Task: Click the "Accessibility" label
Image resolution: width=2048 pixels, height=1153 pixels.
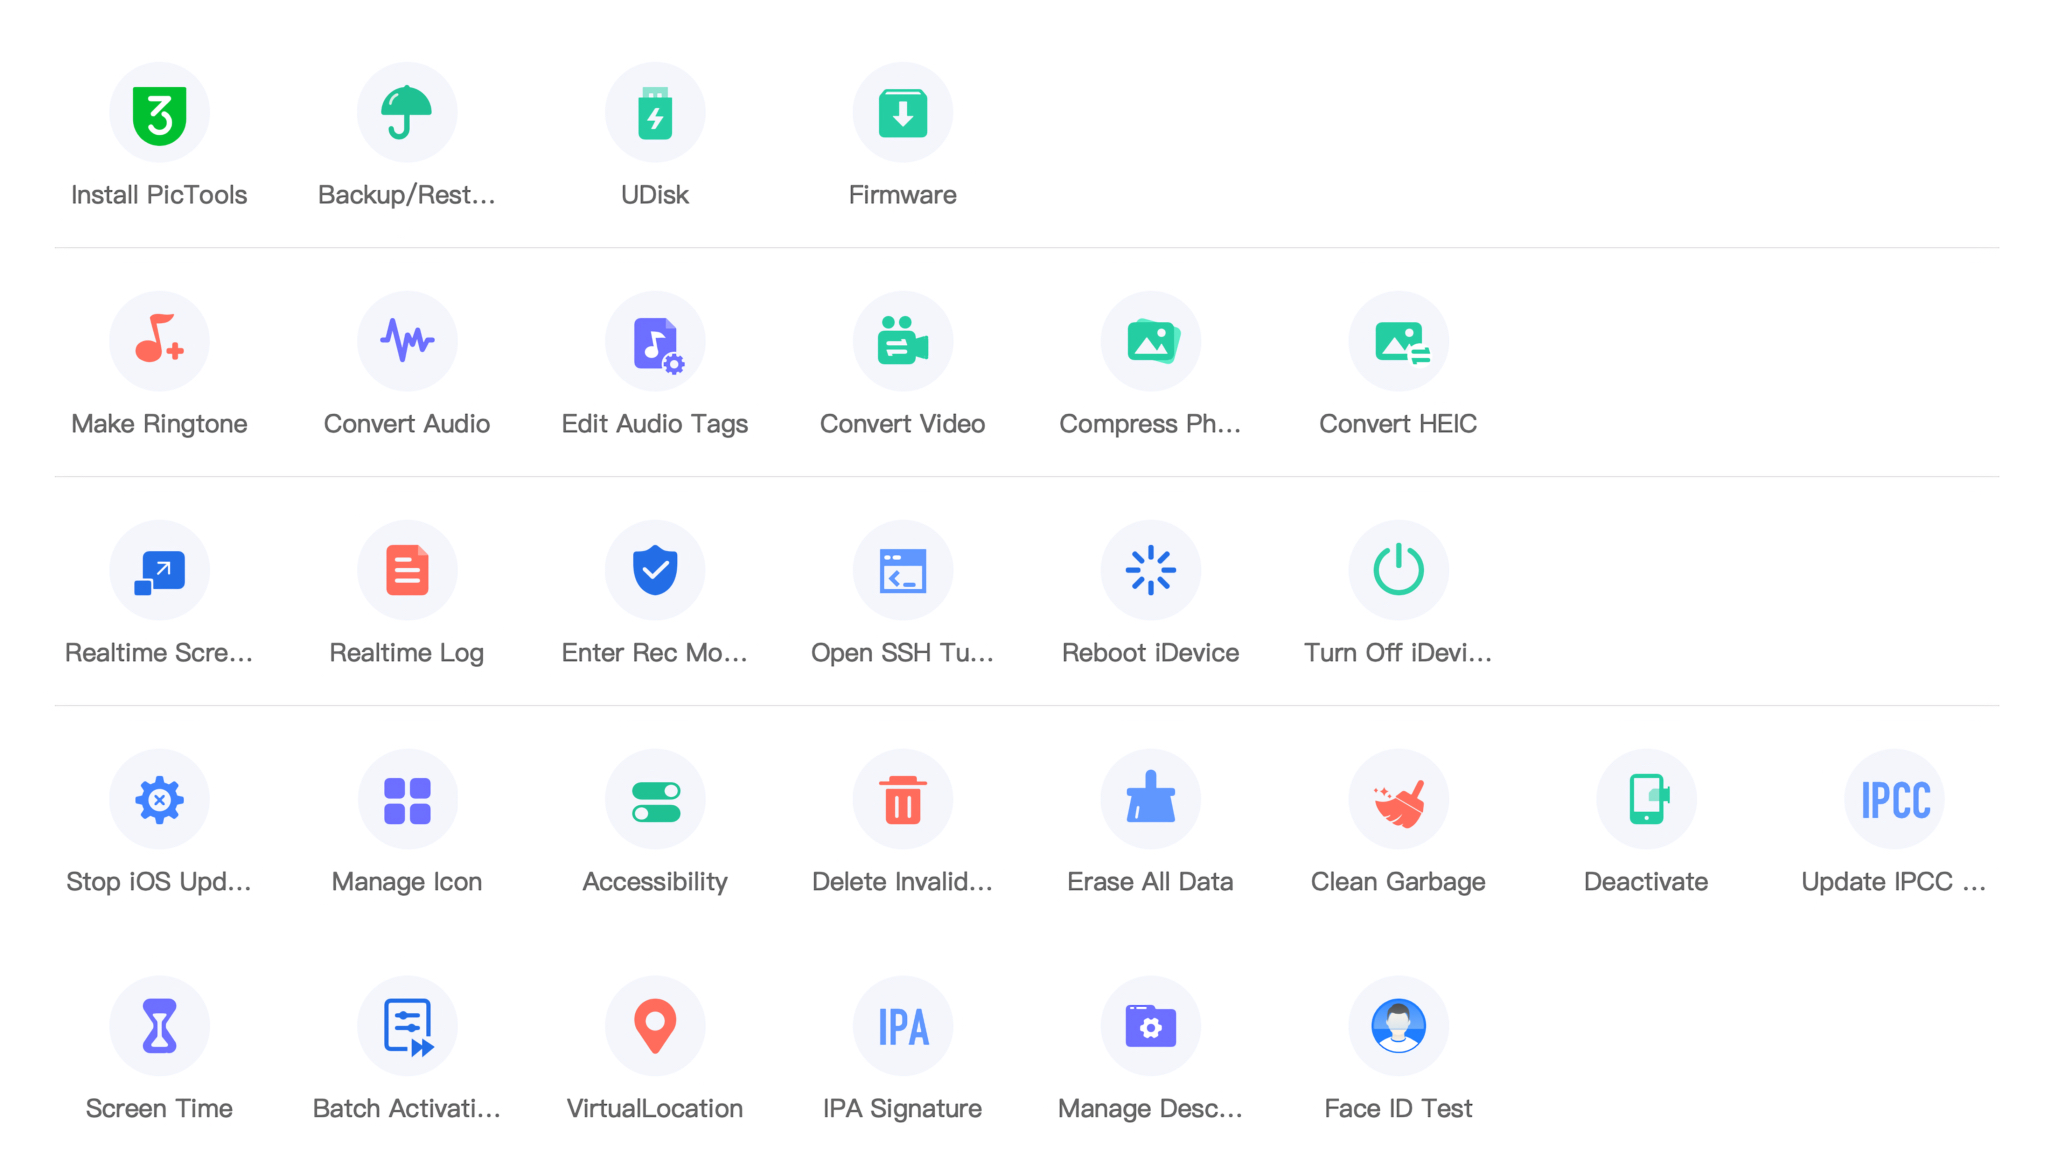Action: click(655, 882)
